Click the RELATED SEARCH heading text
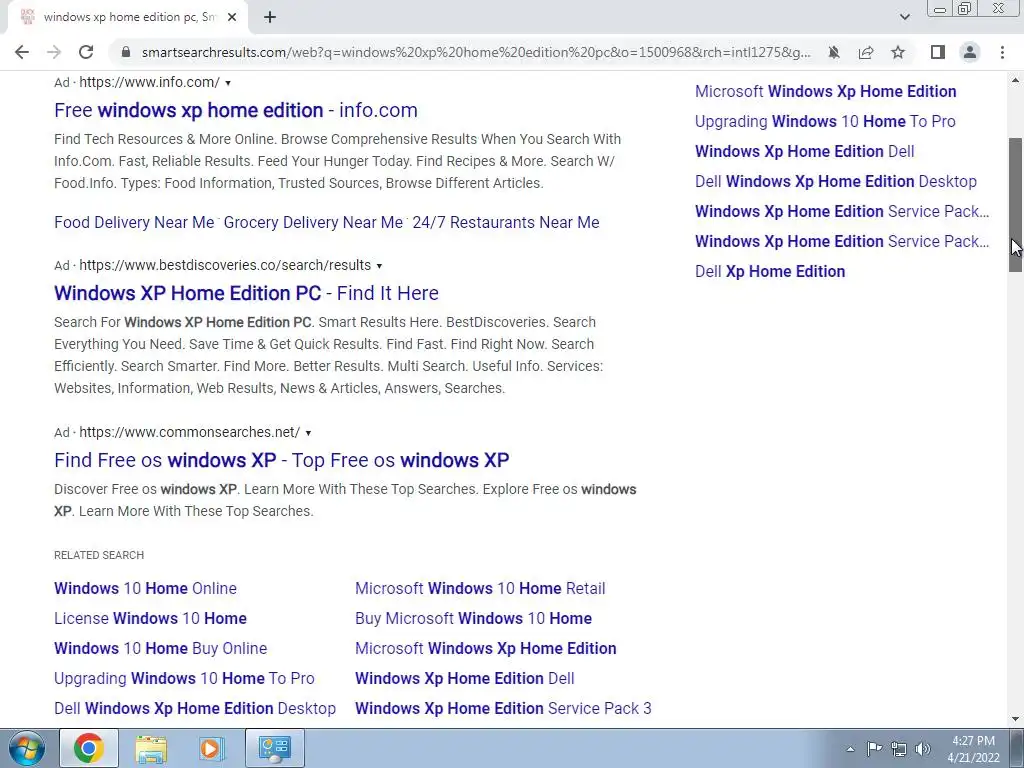 99,555
